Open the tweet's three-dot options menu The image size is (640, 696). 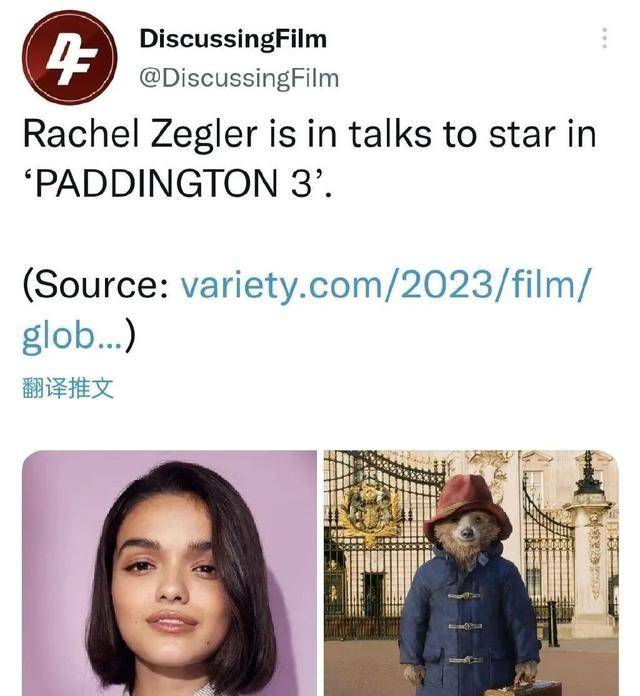604,38
